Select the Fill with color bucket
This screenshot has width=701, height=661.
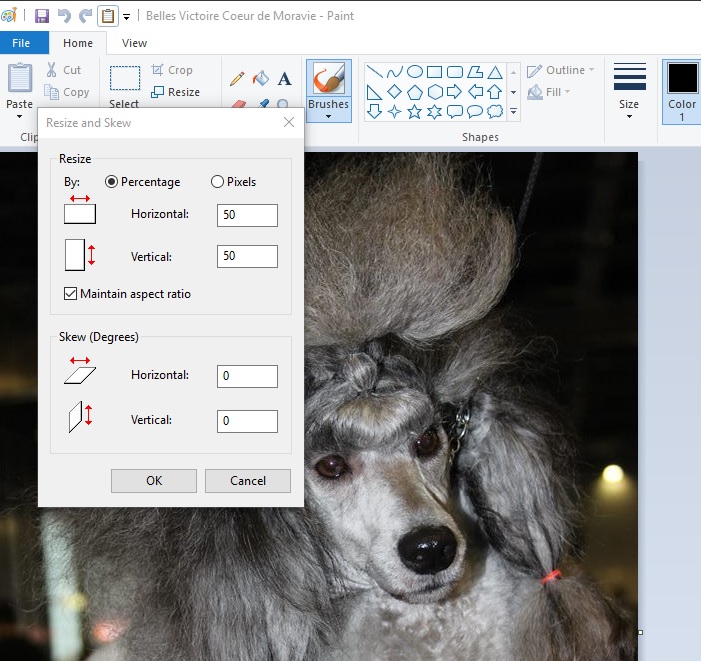(261, 79)
